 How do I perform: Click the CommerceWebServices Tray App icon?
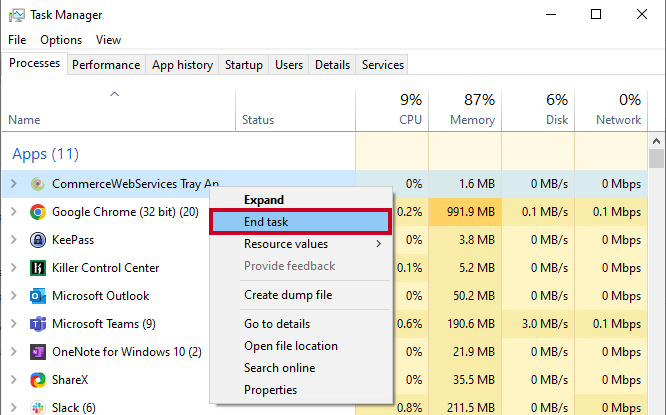[38, 184]
